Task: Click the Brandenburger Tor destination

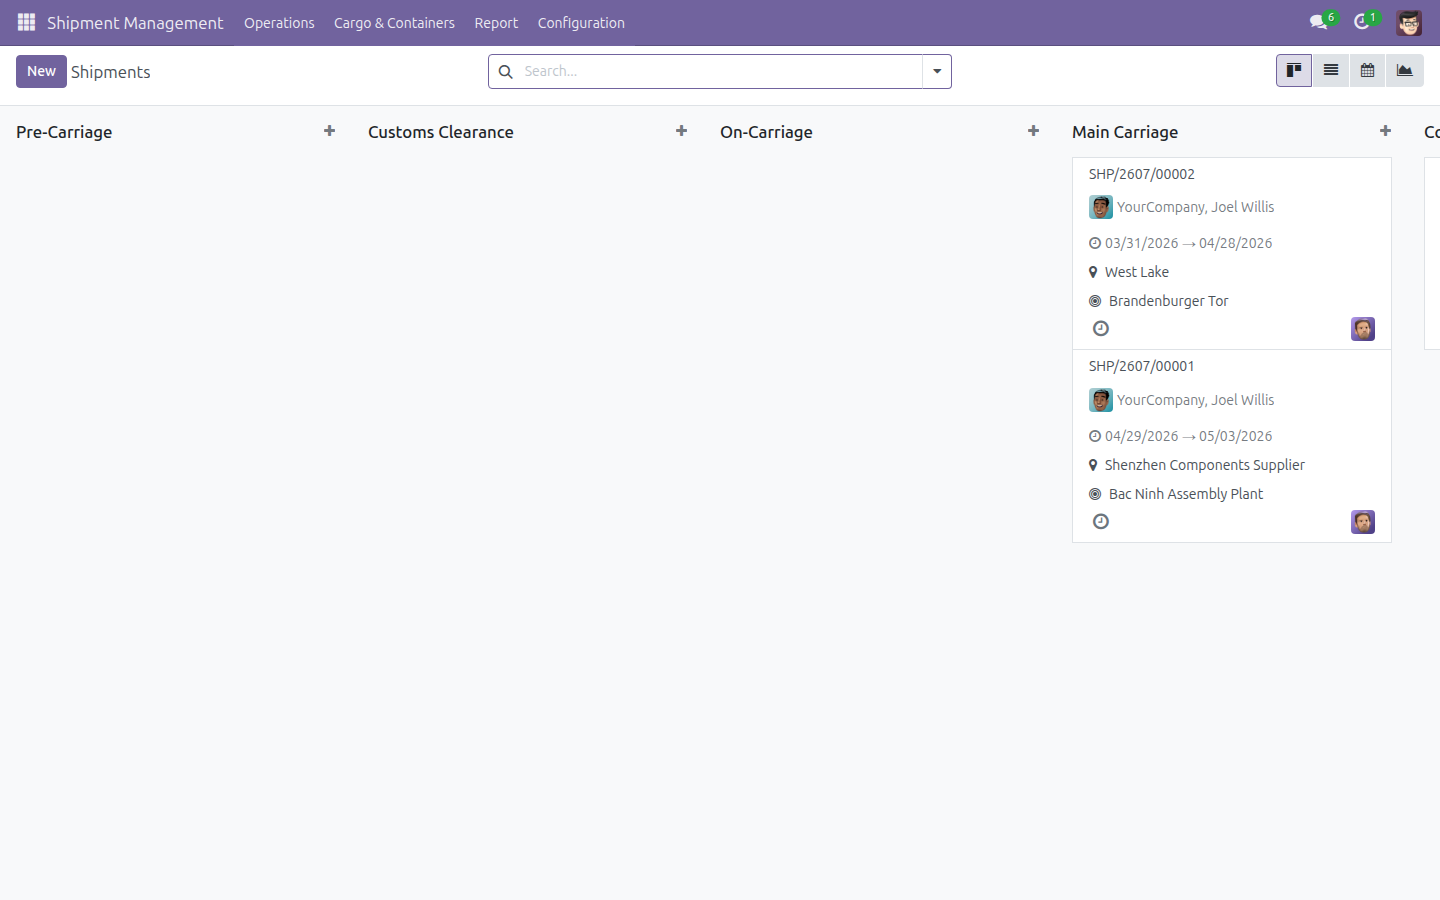Action: 1169,301
